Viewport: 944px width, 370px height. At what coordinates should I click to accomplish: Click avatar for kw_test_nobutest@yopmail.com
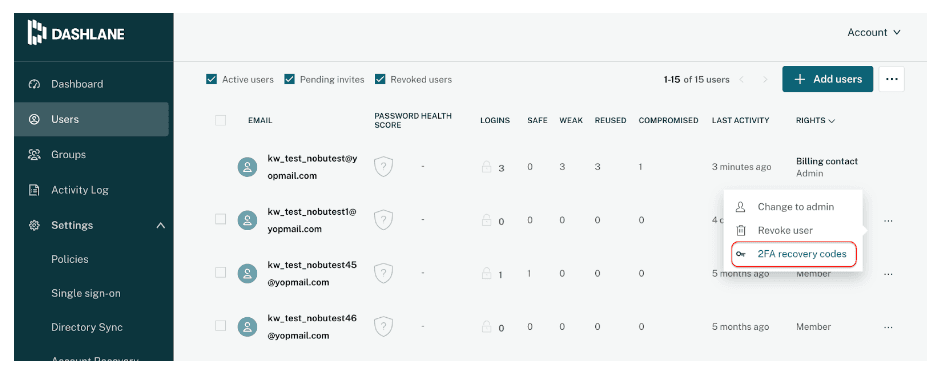(247, 167)
